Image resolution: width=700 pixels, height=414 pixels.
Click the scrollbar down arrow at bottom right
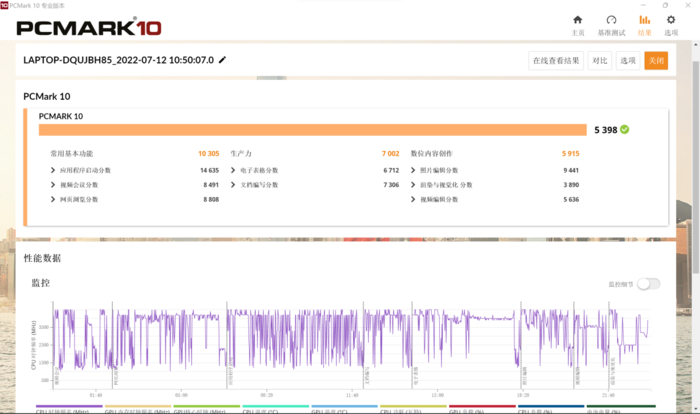(696, 409)
